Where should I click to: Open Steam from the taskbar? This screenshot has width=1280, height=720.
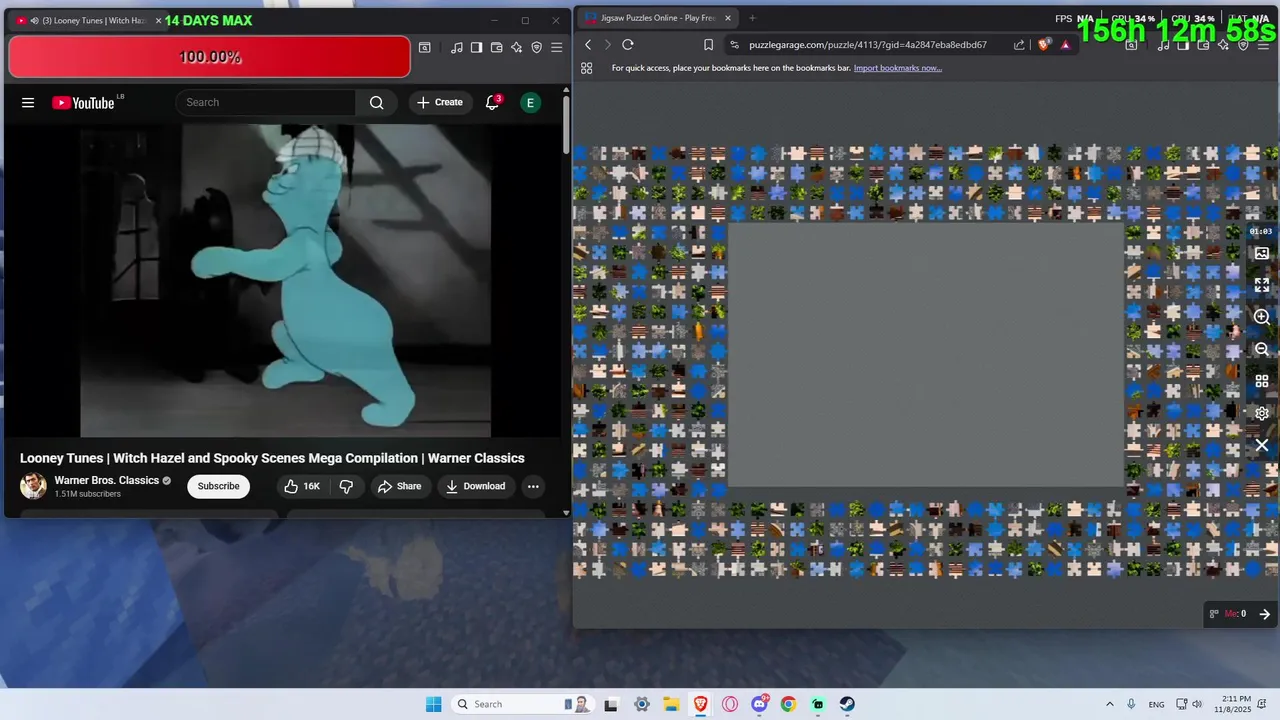847,704
